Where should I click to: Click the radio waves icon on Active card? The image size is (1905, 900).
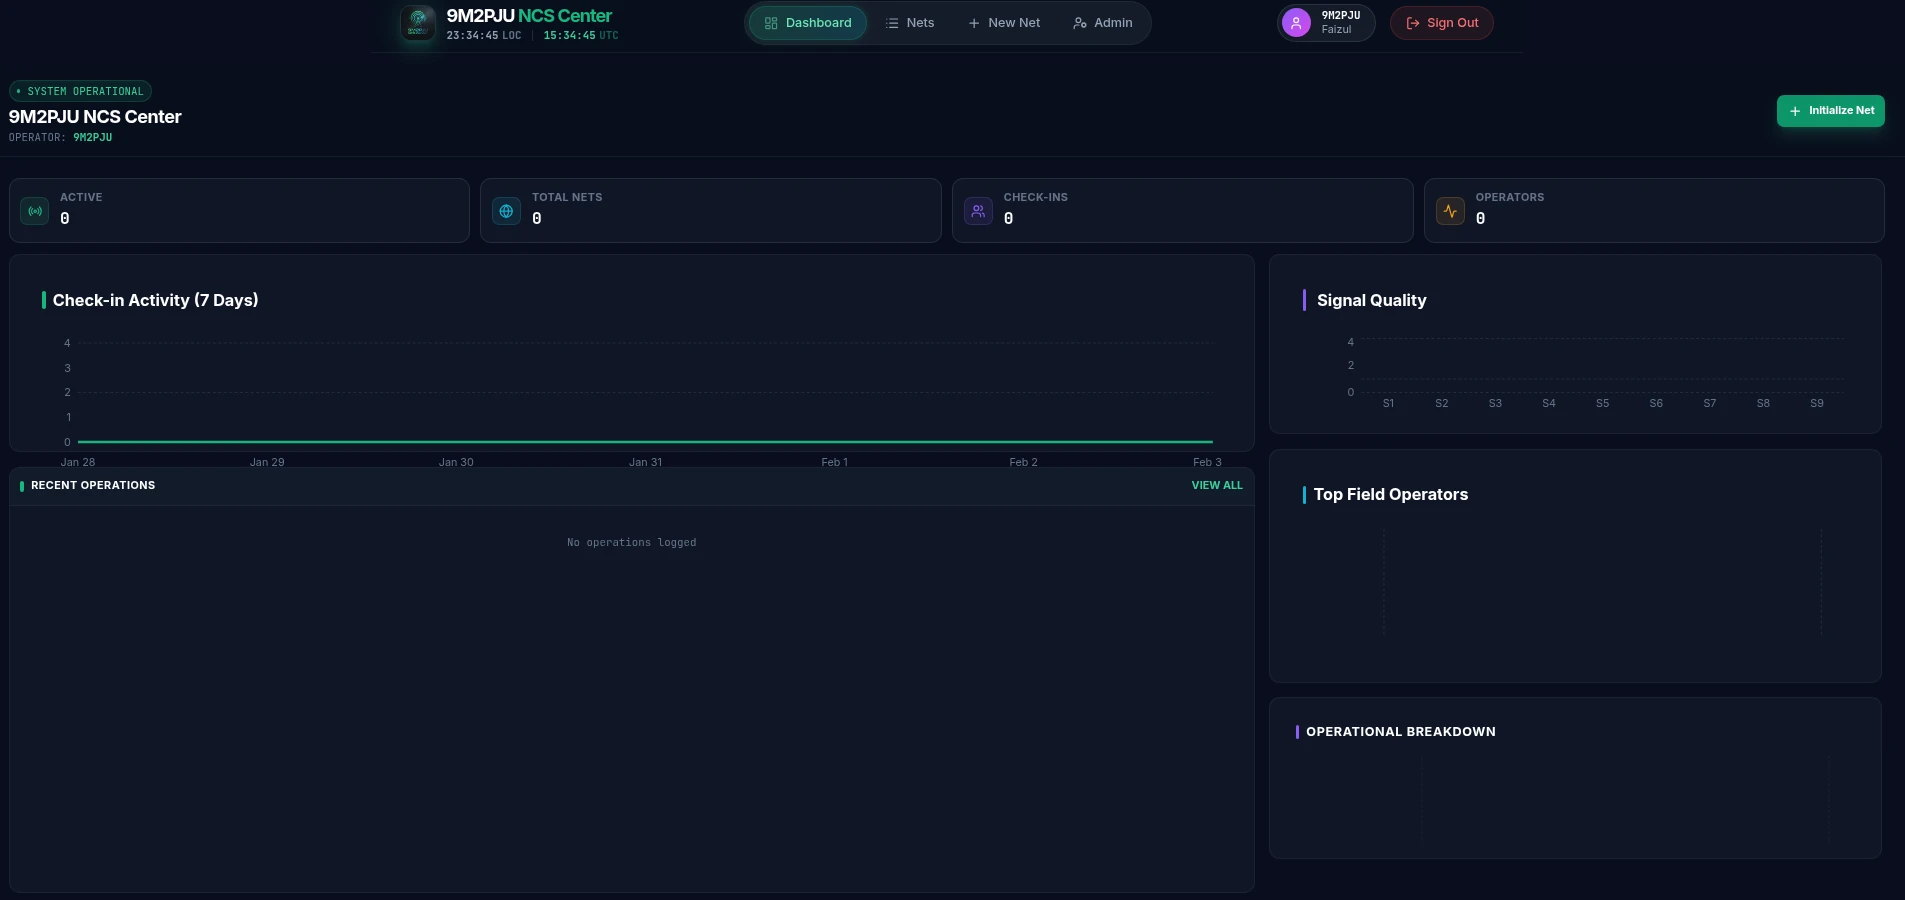tap(34, 211)
